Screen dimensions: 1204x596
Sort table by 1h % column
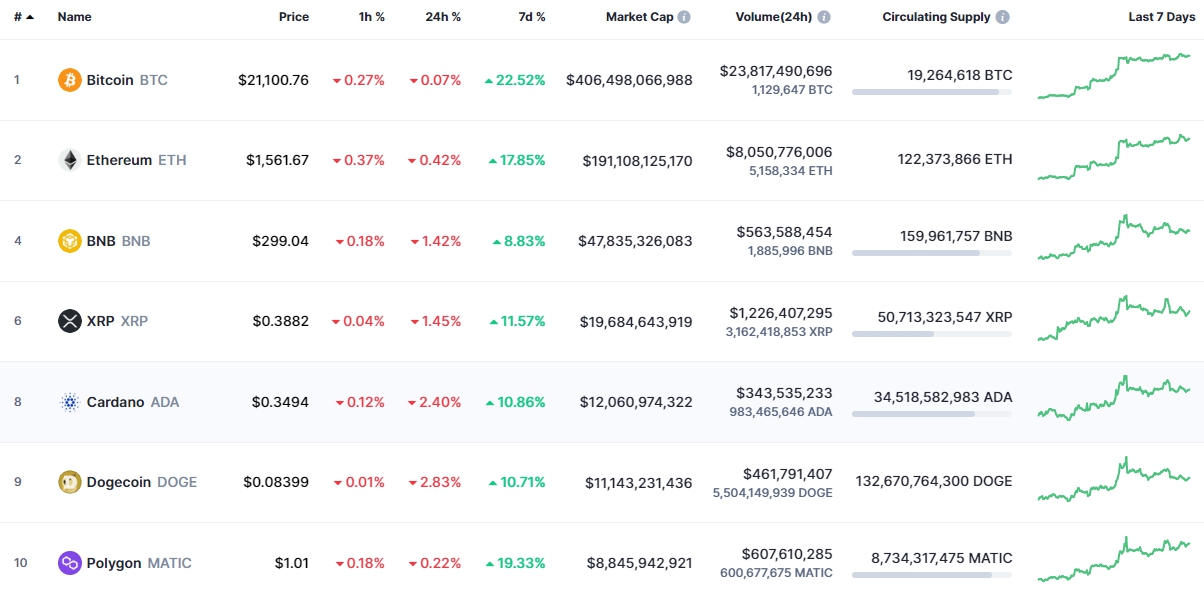372,17
